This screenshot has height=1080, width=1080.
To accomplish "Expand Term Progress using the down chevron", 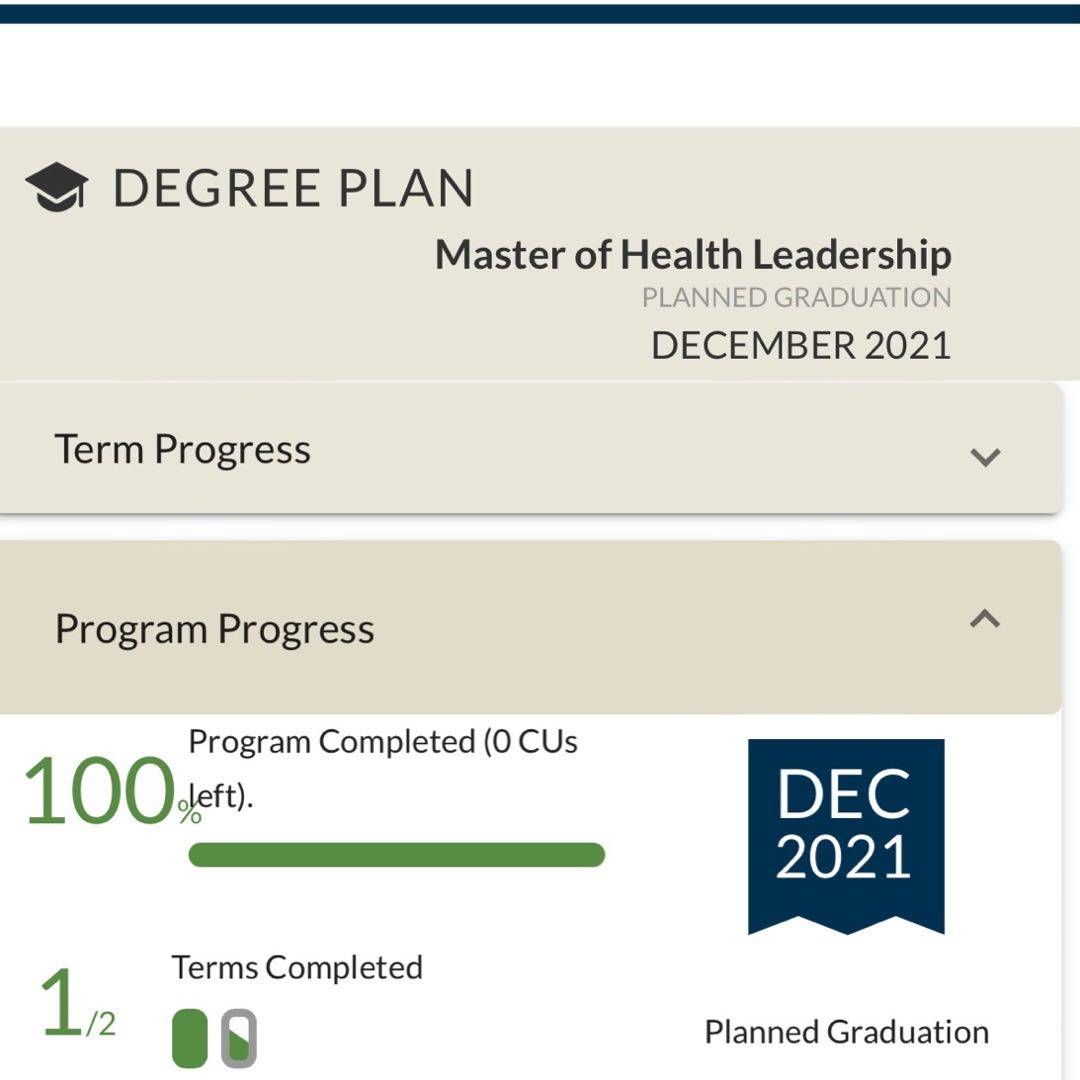I will click(985, 457).
